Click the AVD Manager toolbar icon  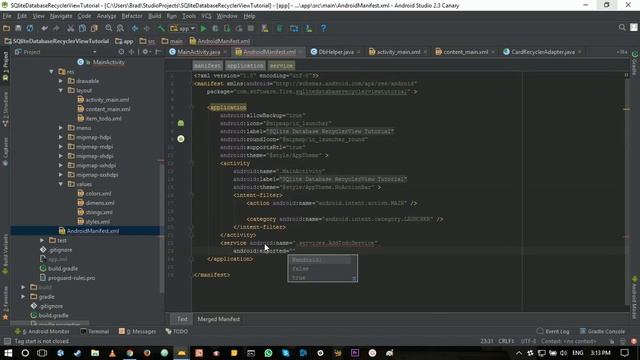[265, 28]
